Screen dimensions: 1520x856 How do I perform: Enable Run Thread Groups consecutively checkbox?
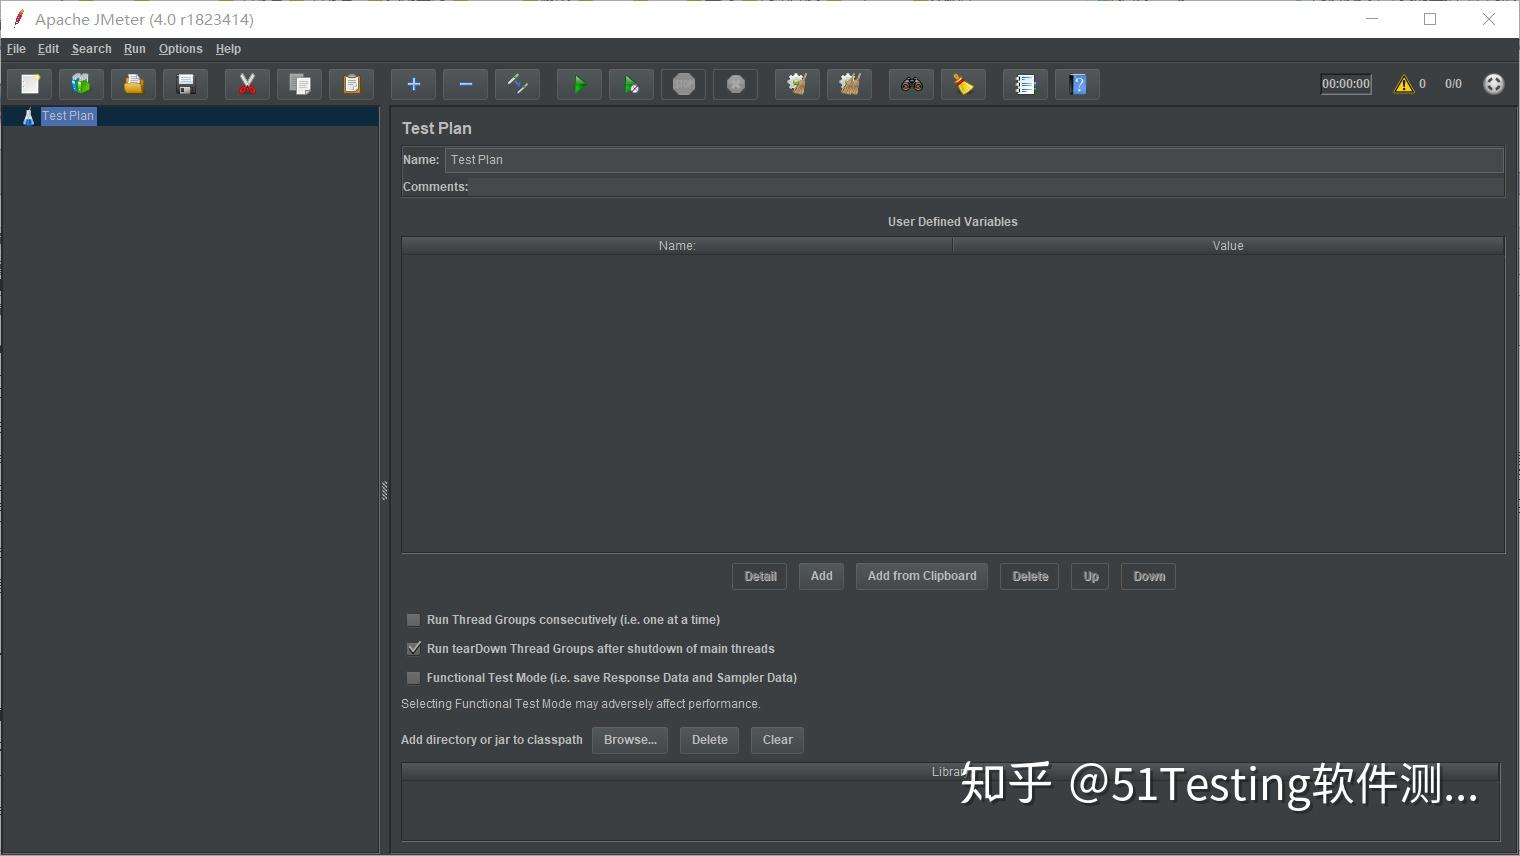click(413, 620)
